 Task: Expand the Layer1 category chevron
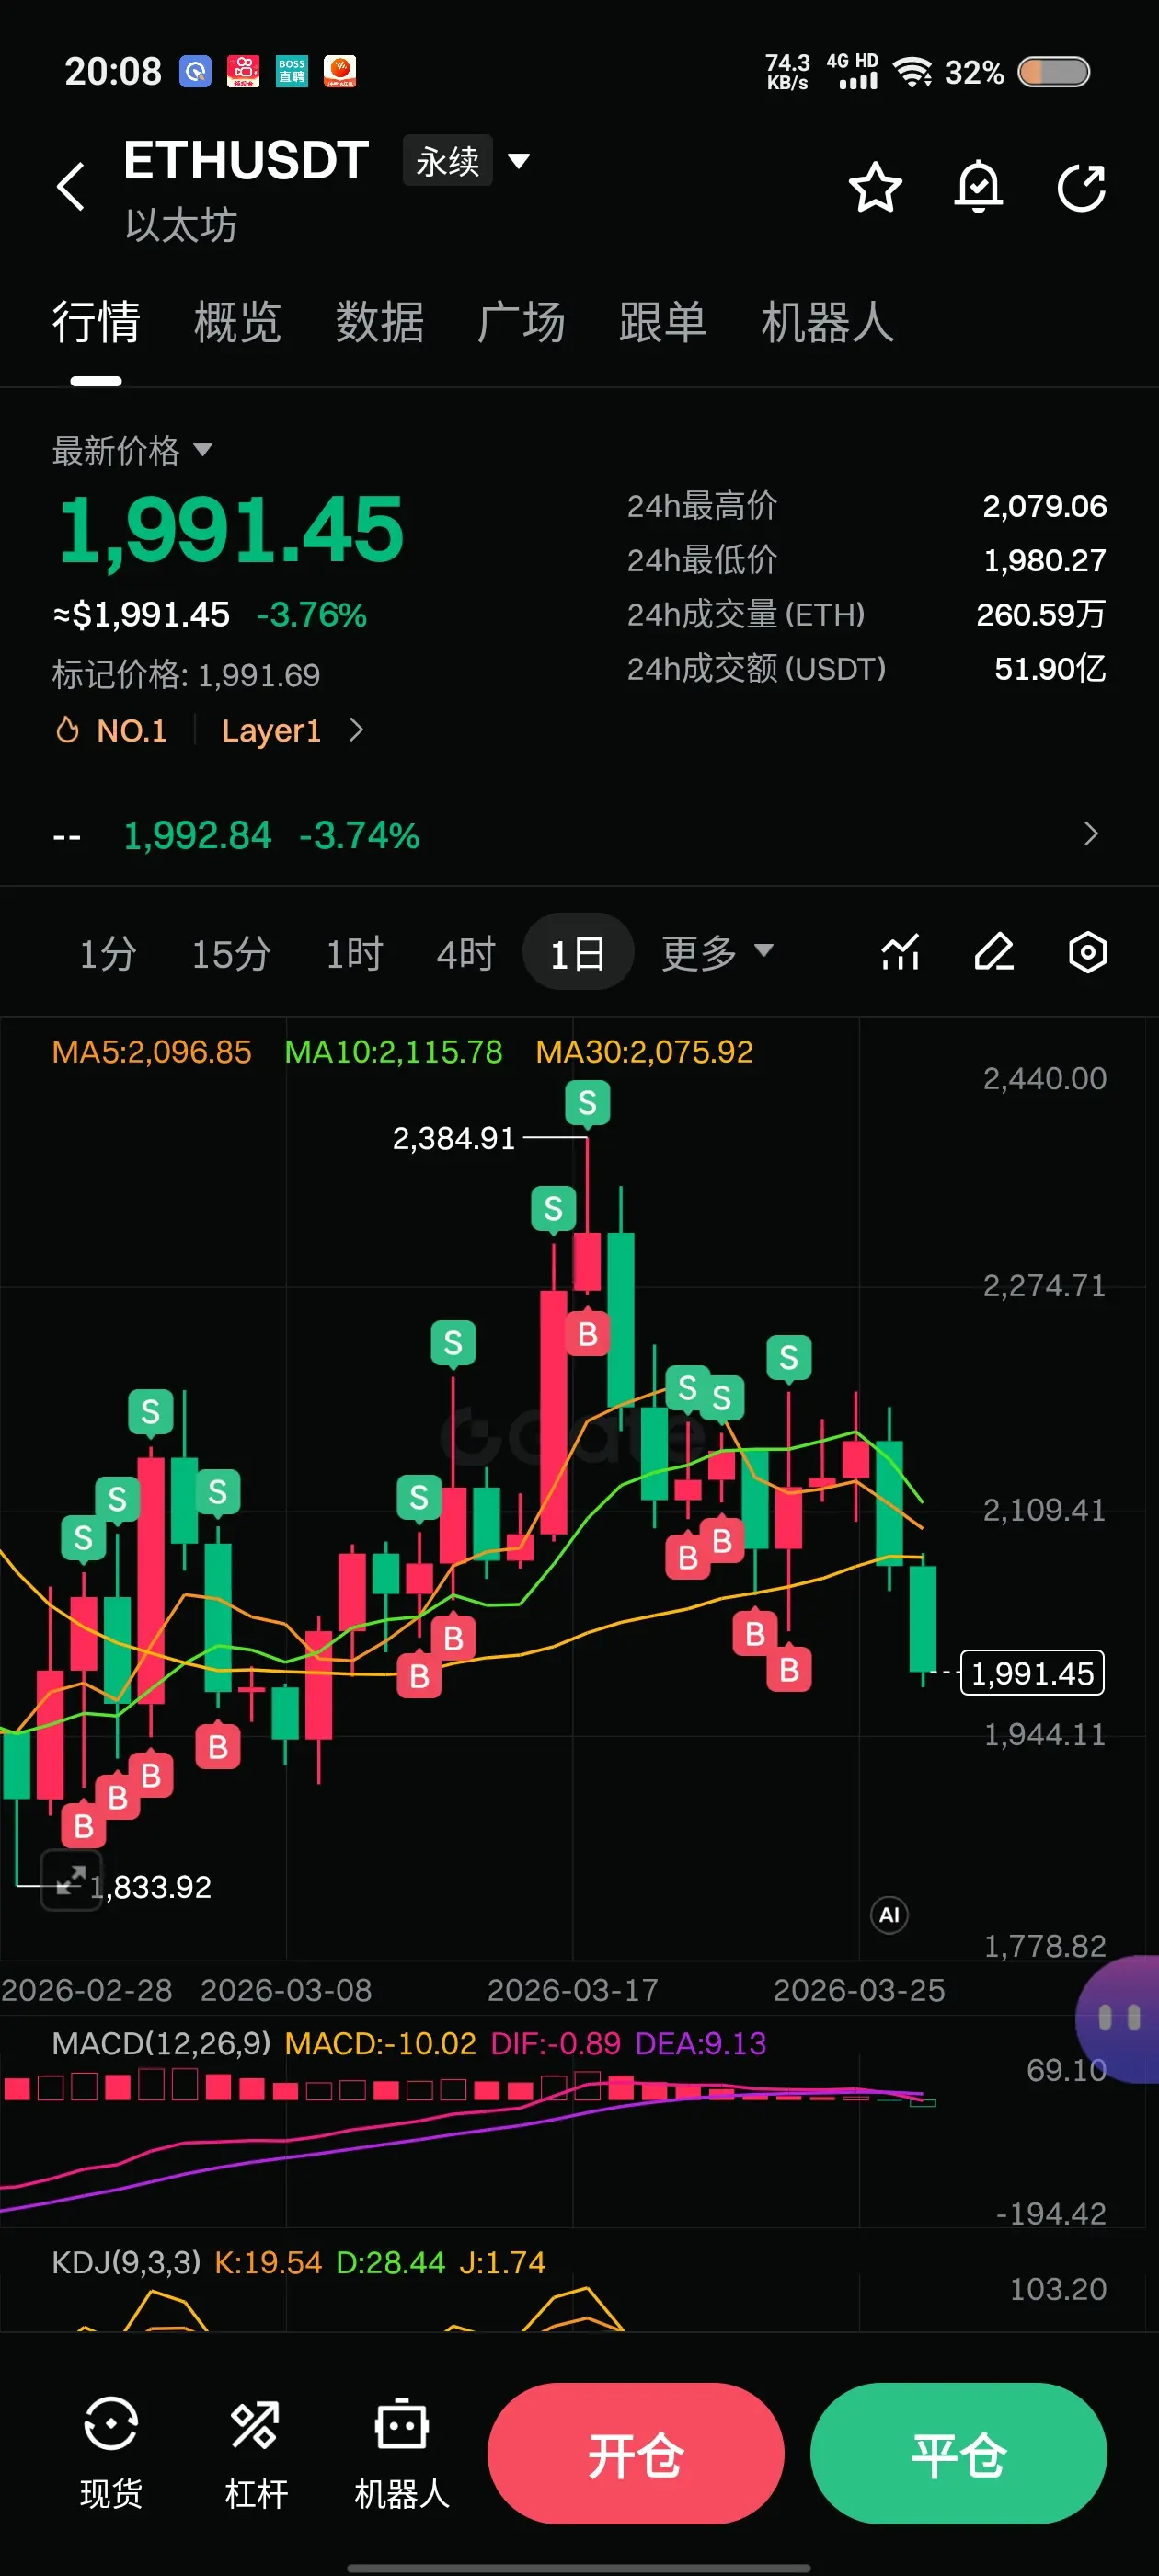356,730
